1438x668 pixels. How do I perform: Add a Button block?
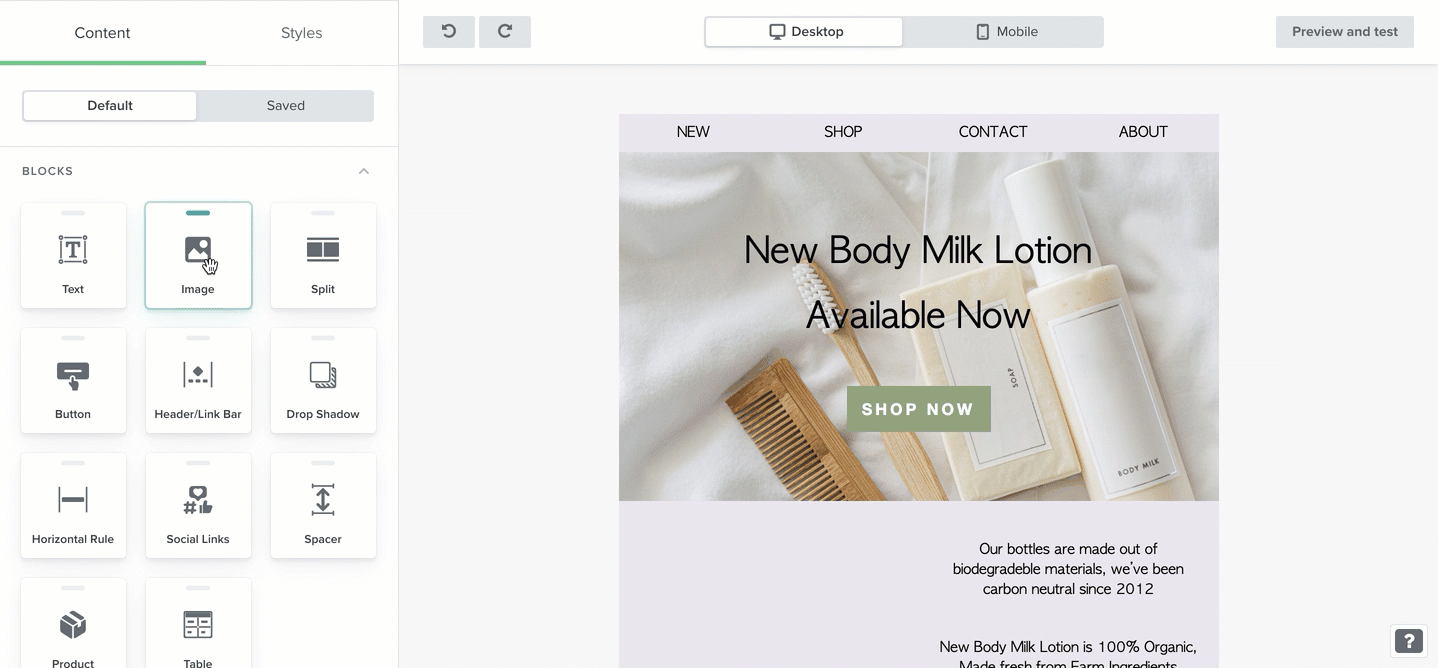tap(73, 381)
